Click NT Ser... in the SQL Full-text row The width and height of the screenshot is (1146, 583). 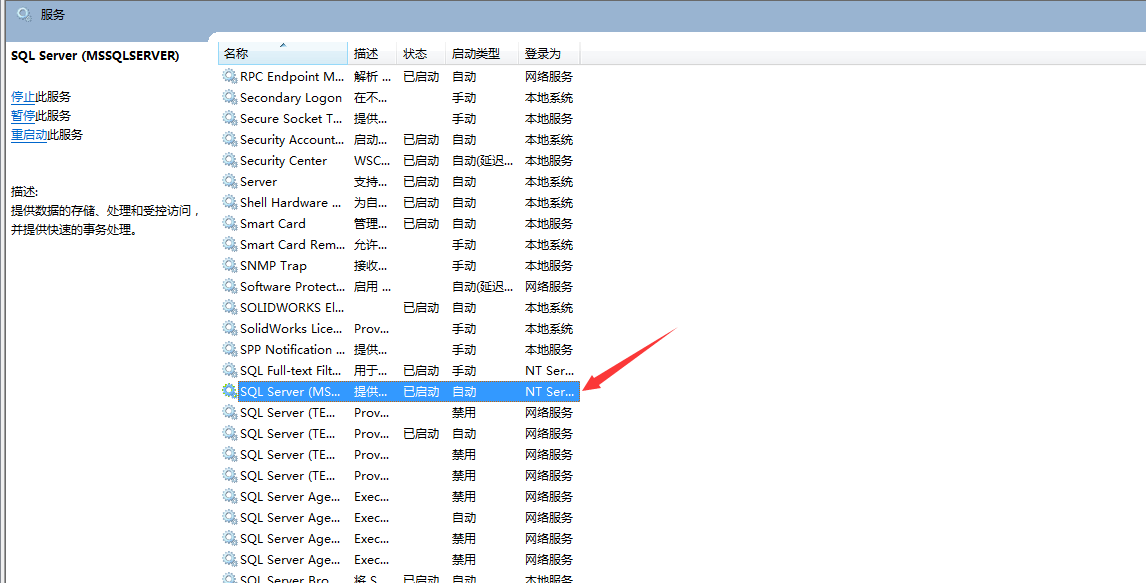coord(550,370)
